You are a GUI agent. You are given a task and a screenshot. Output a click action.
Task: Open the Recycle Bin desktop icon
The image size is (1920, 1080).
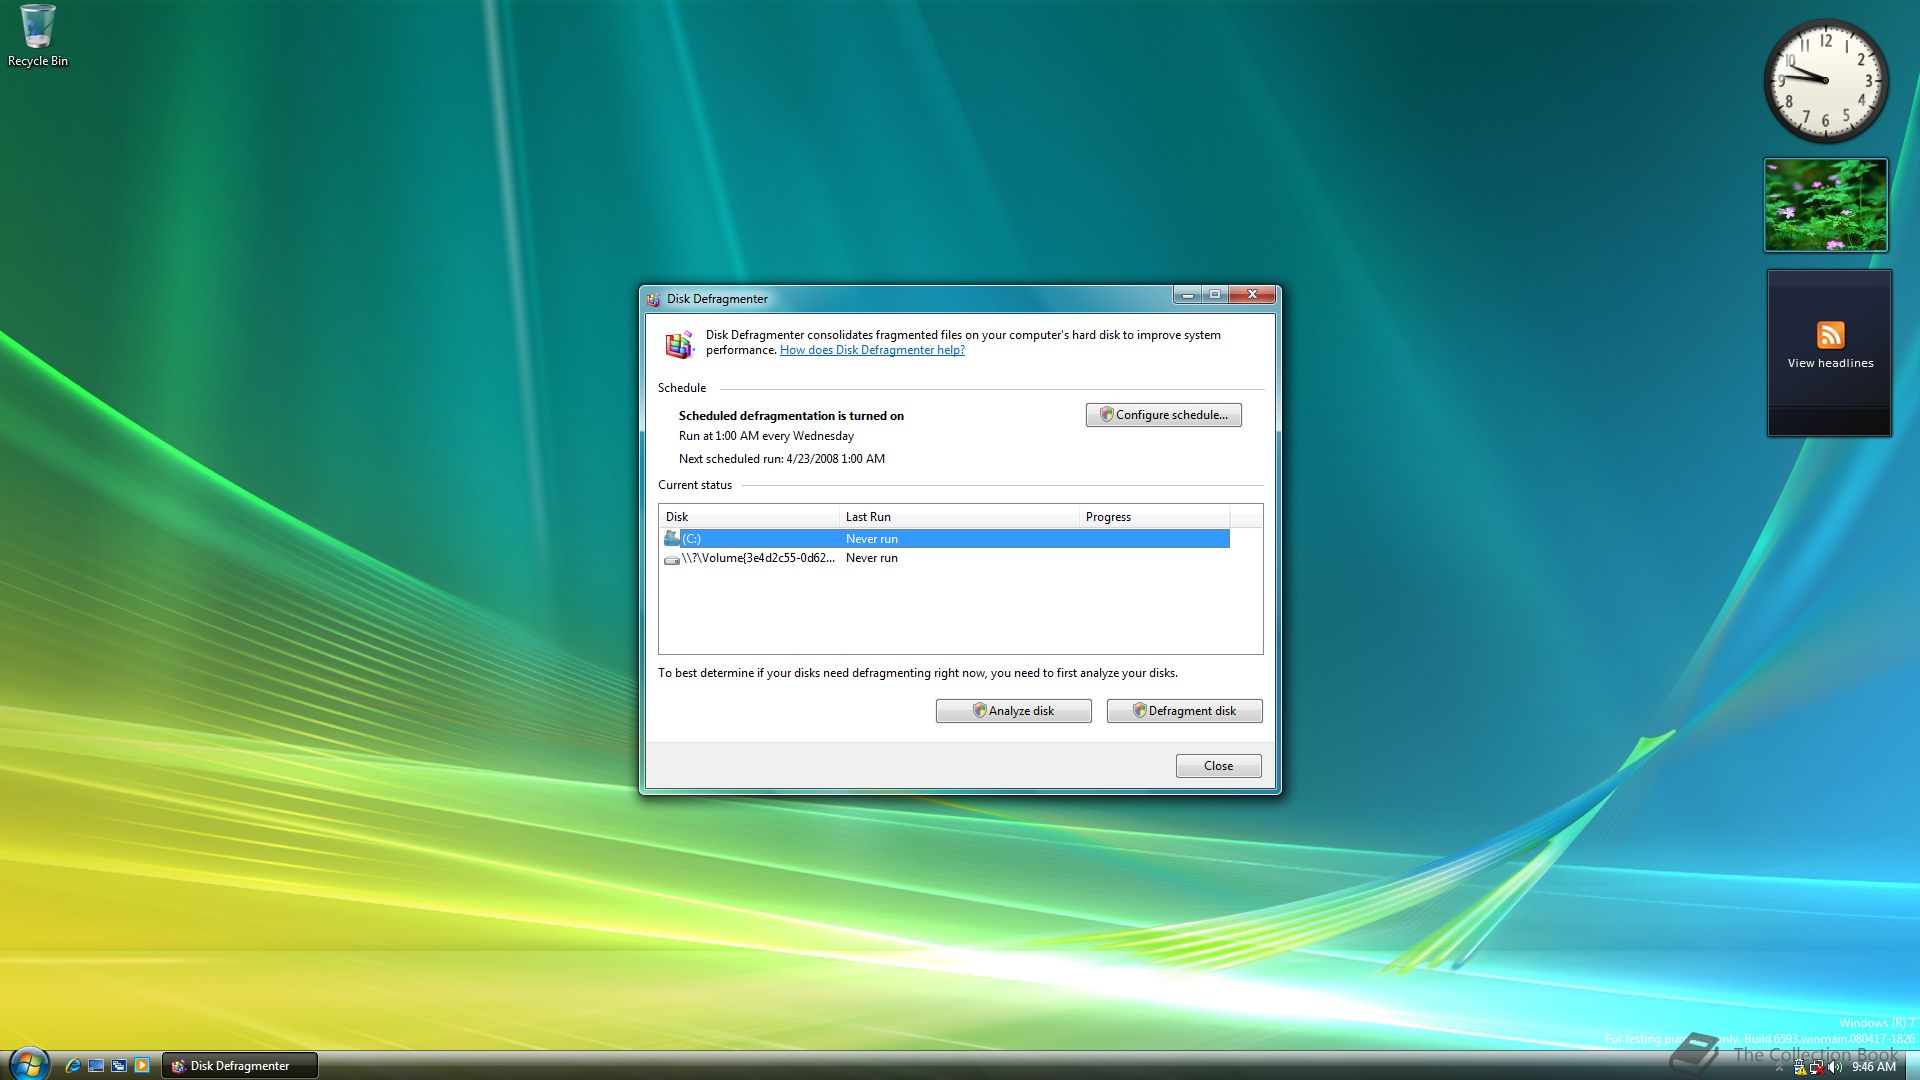[38, 36]
